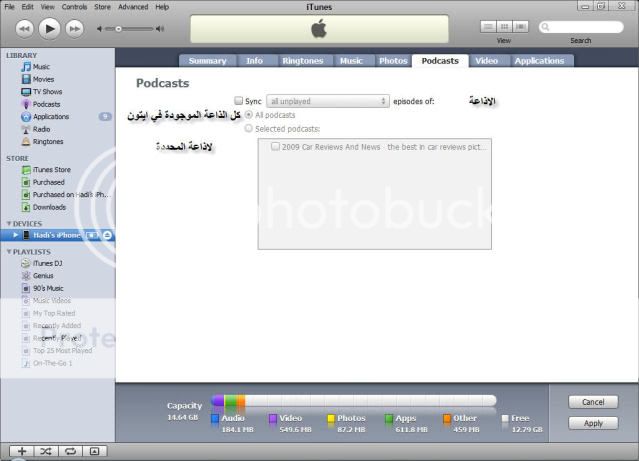
Task: Click the Apply button
Action: (x=593, y=423)
